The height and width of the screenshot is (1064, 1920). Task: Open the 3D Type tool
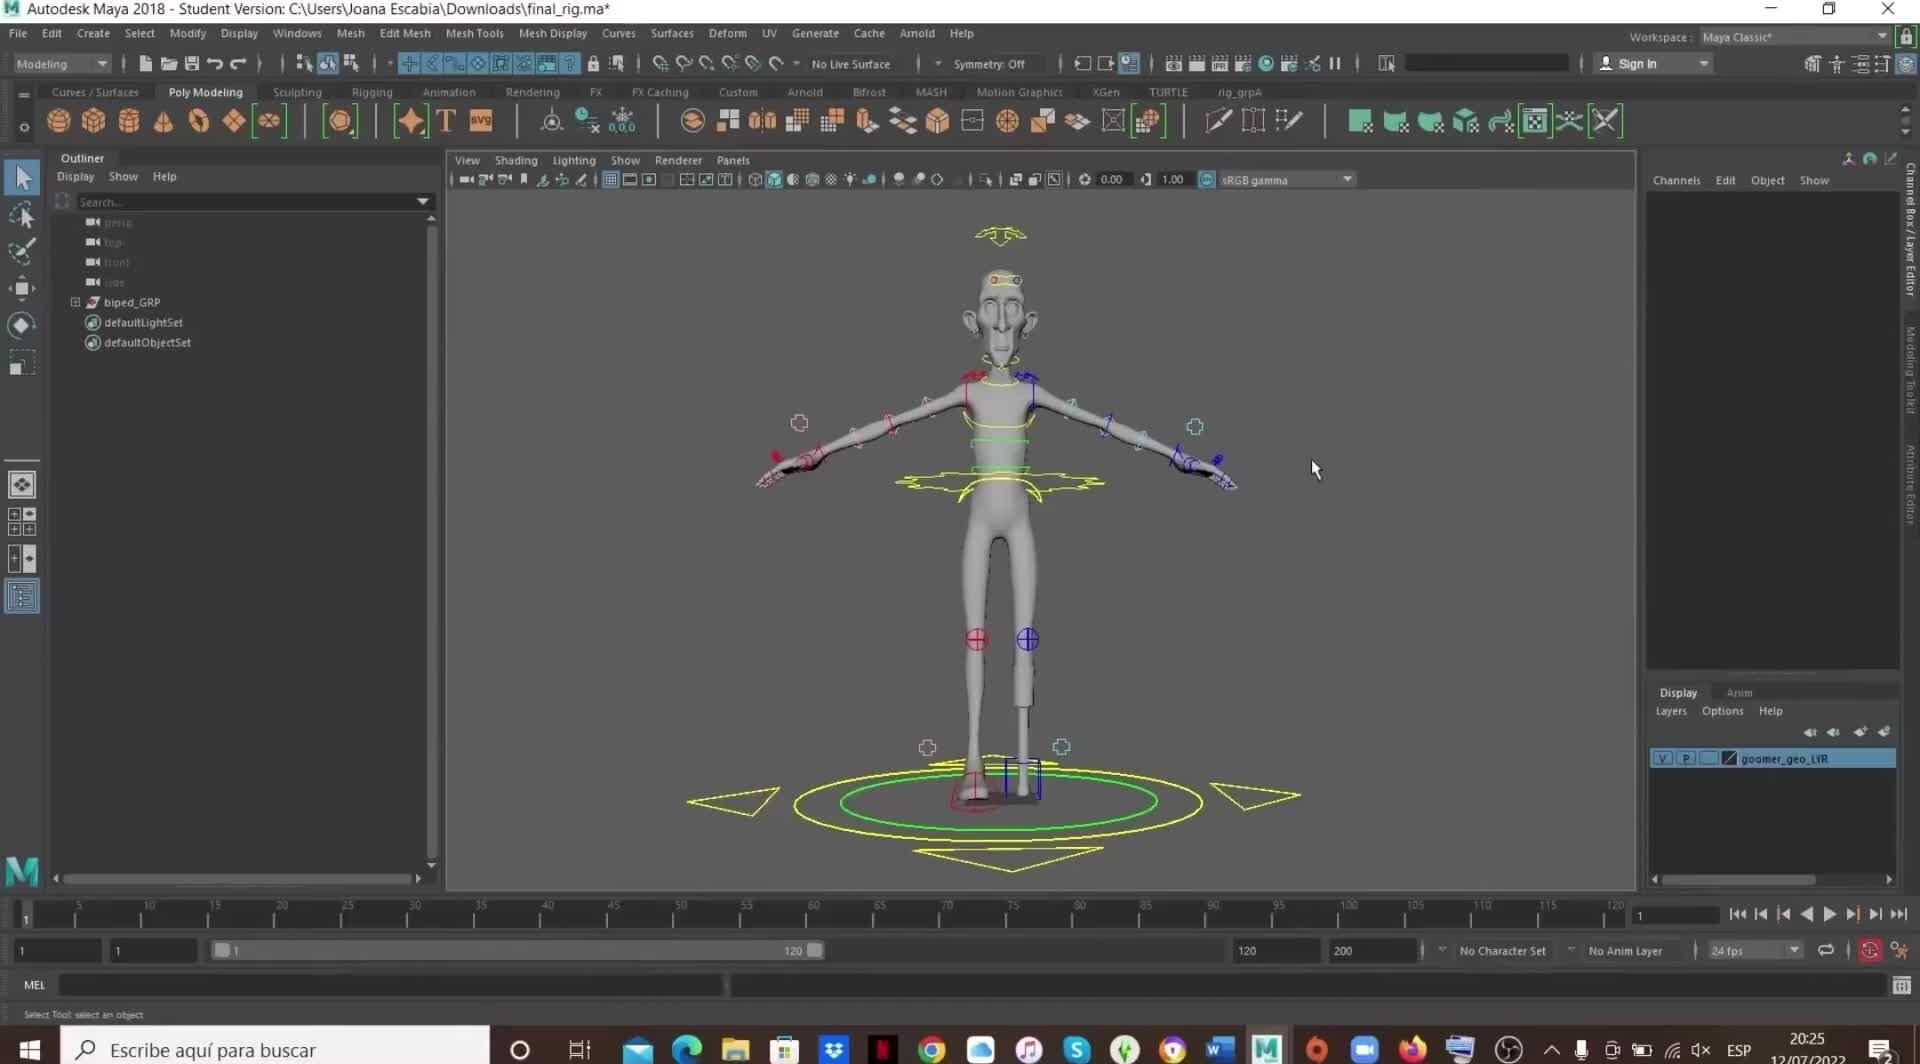click(x=446, y=120)
